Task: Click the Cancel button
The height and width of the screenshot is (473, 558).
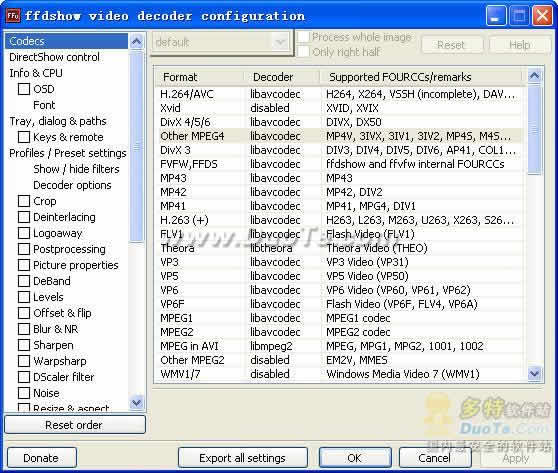Action: click(435, 458)
